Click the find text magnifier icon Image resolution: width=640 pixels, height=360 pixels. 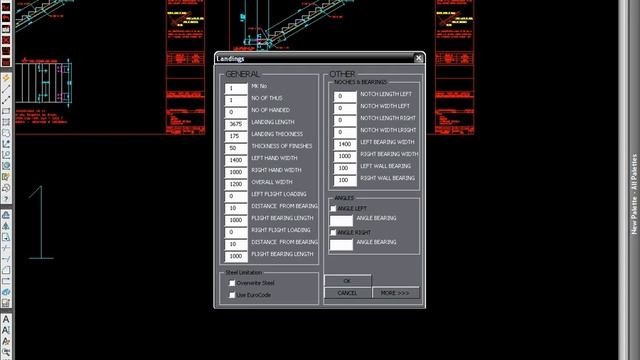point(6,352)
